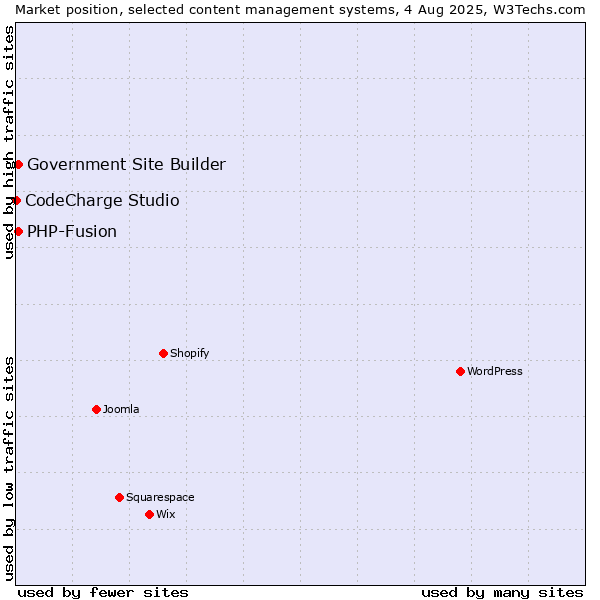Select the 'PHP-Fusion' label text
600x600 pixels.
pyautogui.click(x=72, y=232)
